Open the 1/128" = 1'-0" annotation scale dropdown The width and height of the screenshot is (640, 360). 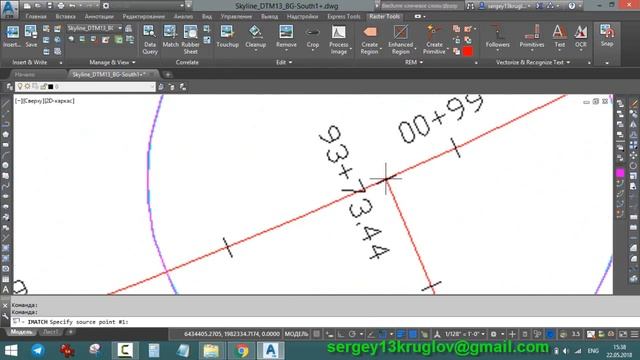click(x=464, y=334)
